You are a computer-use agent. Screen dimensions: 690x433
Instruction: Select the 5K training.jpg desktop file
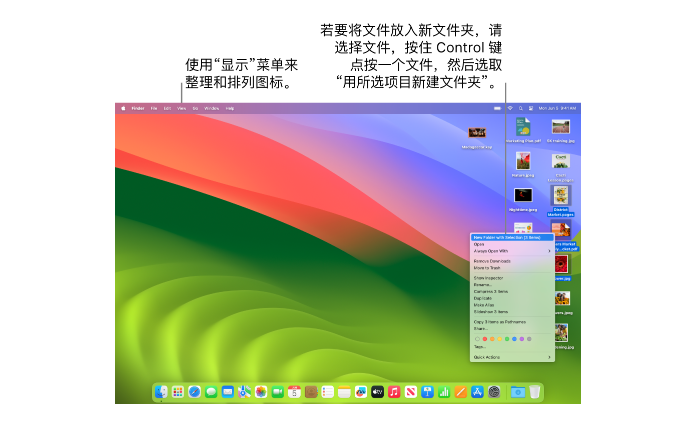coord(561,130)
